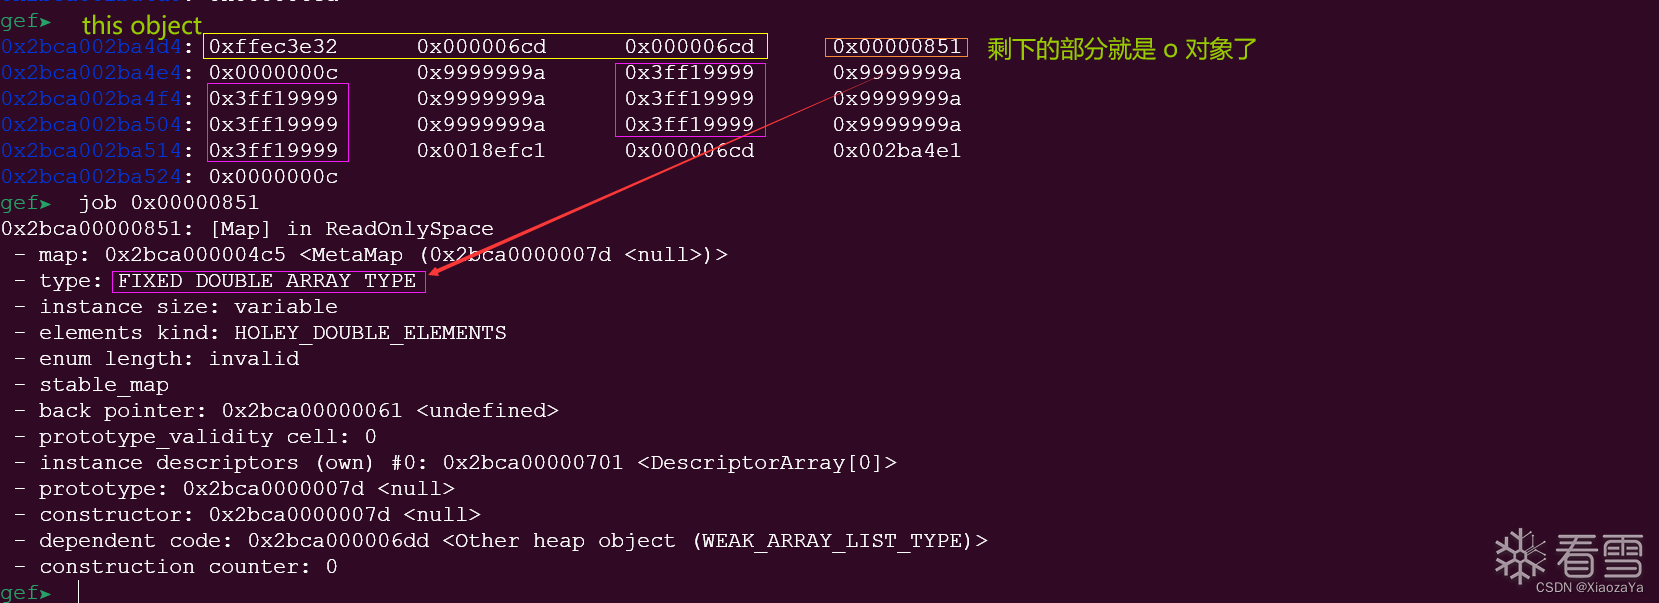Click the DescriptorArray[0] descriptor entry
Image resolution: width=1659 pixels, height=603 pixels.
click(x=767, y=463)
